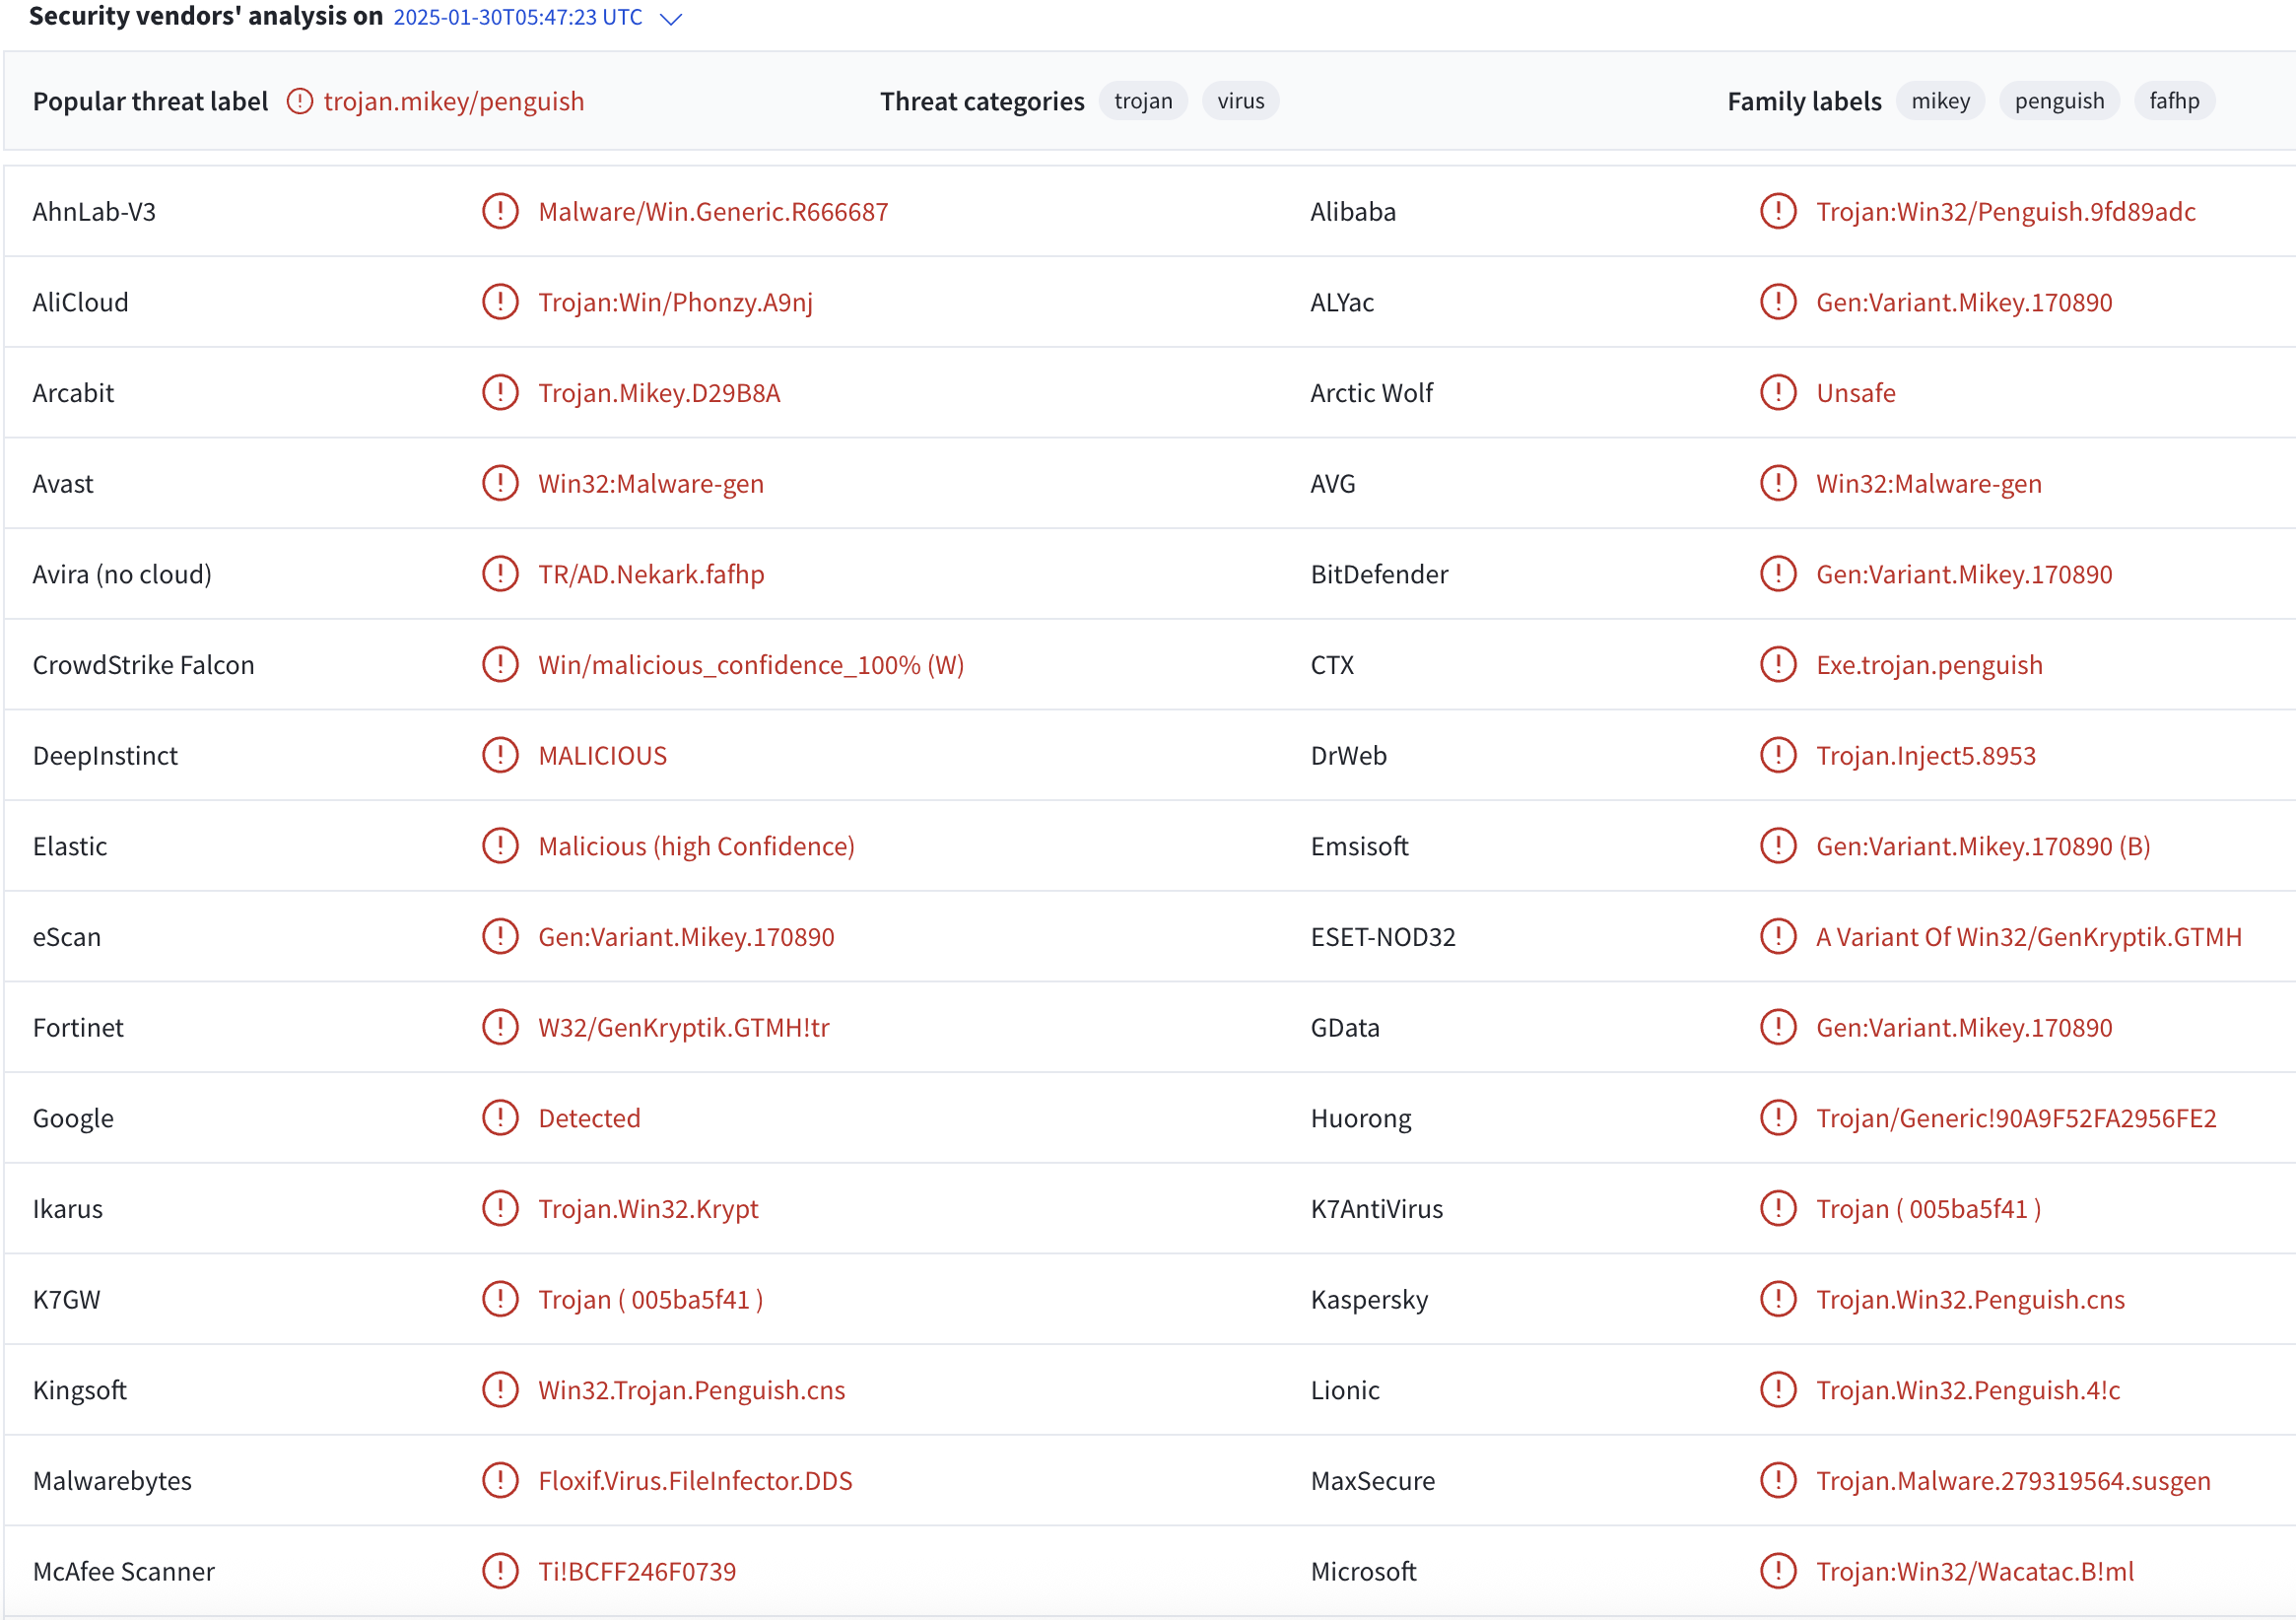Image resolution: width=2296 pixels, height=1620 pixels.
Task: Select the Trojan.Win32.Krypt detection text
Action: (x=648, y=1209)
